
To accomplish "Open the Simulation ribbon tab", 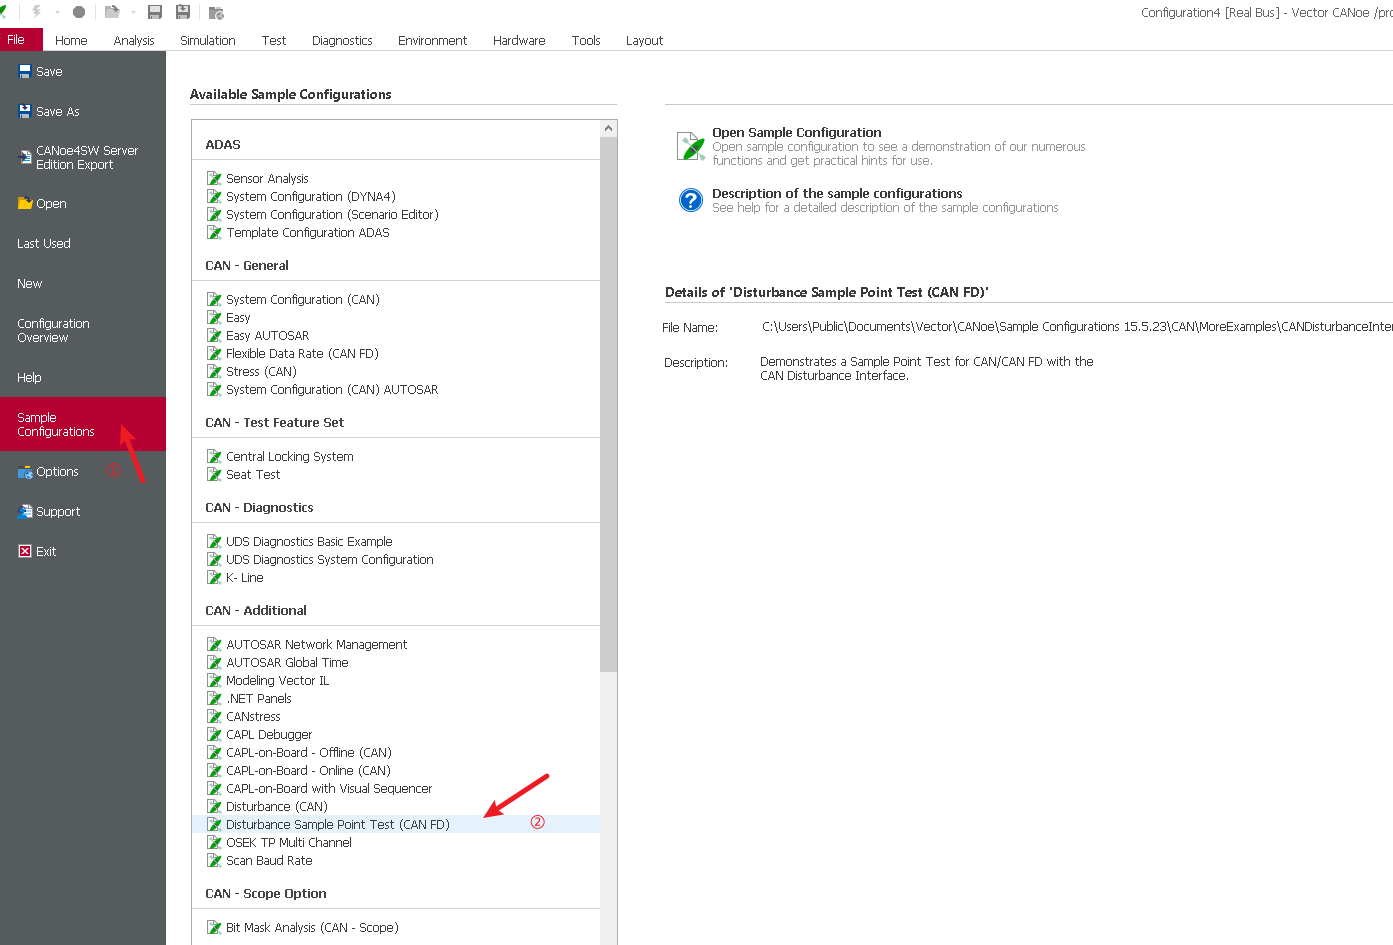I will tap(208, 41).
